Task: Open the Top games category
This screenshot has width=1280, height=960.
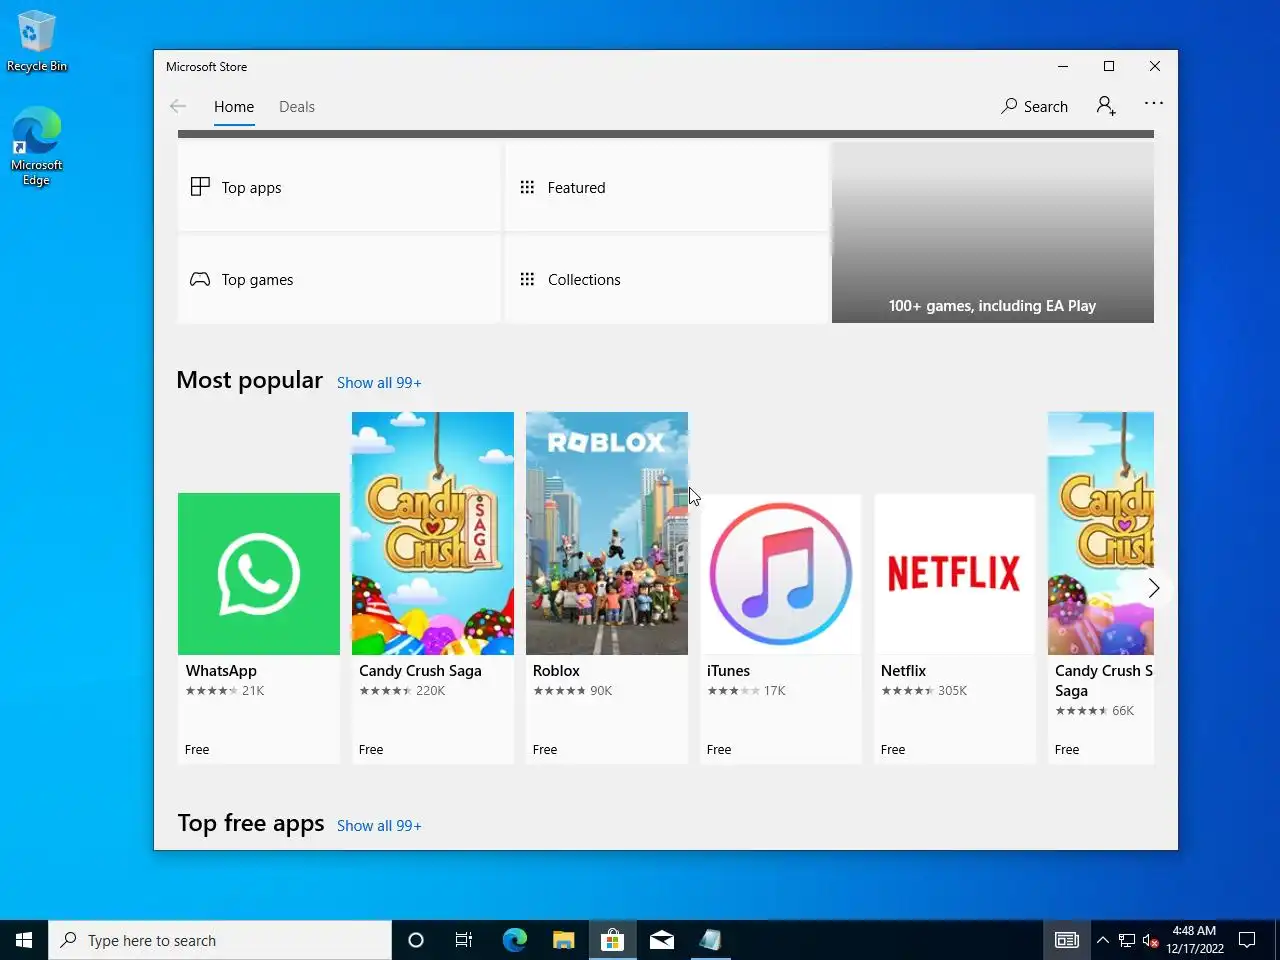Action: [339, 279]
